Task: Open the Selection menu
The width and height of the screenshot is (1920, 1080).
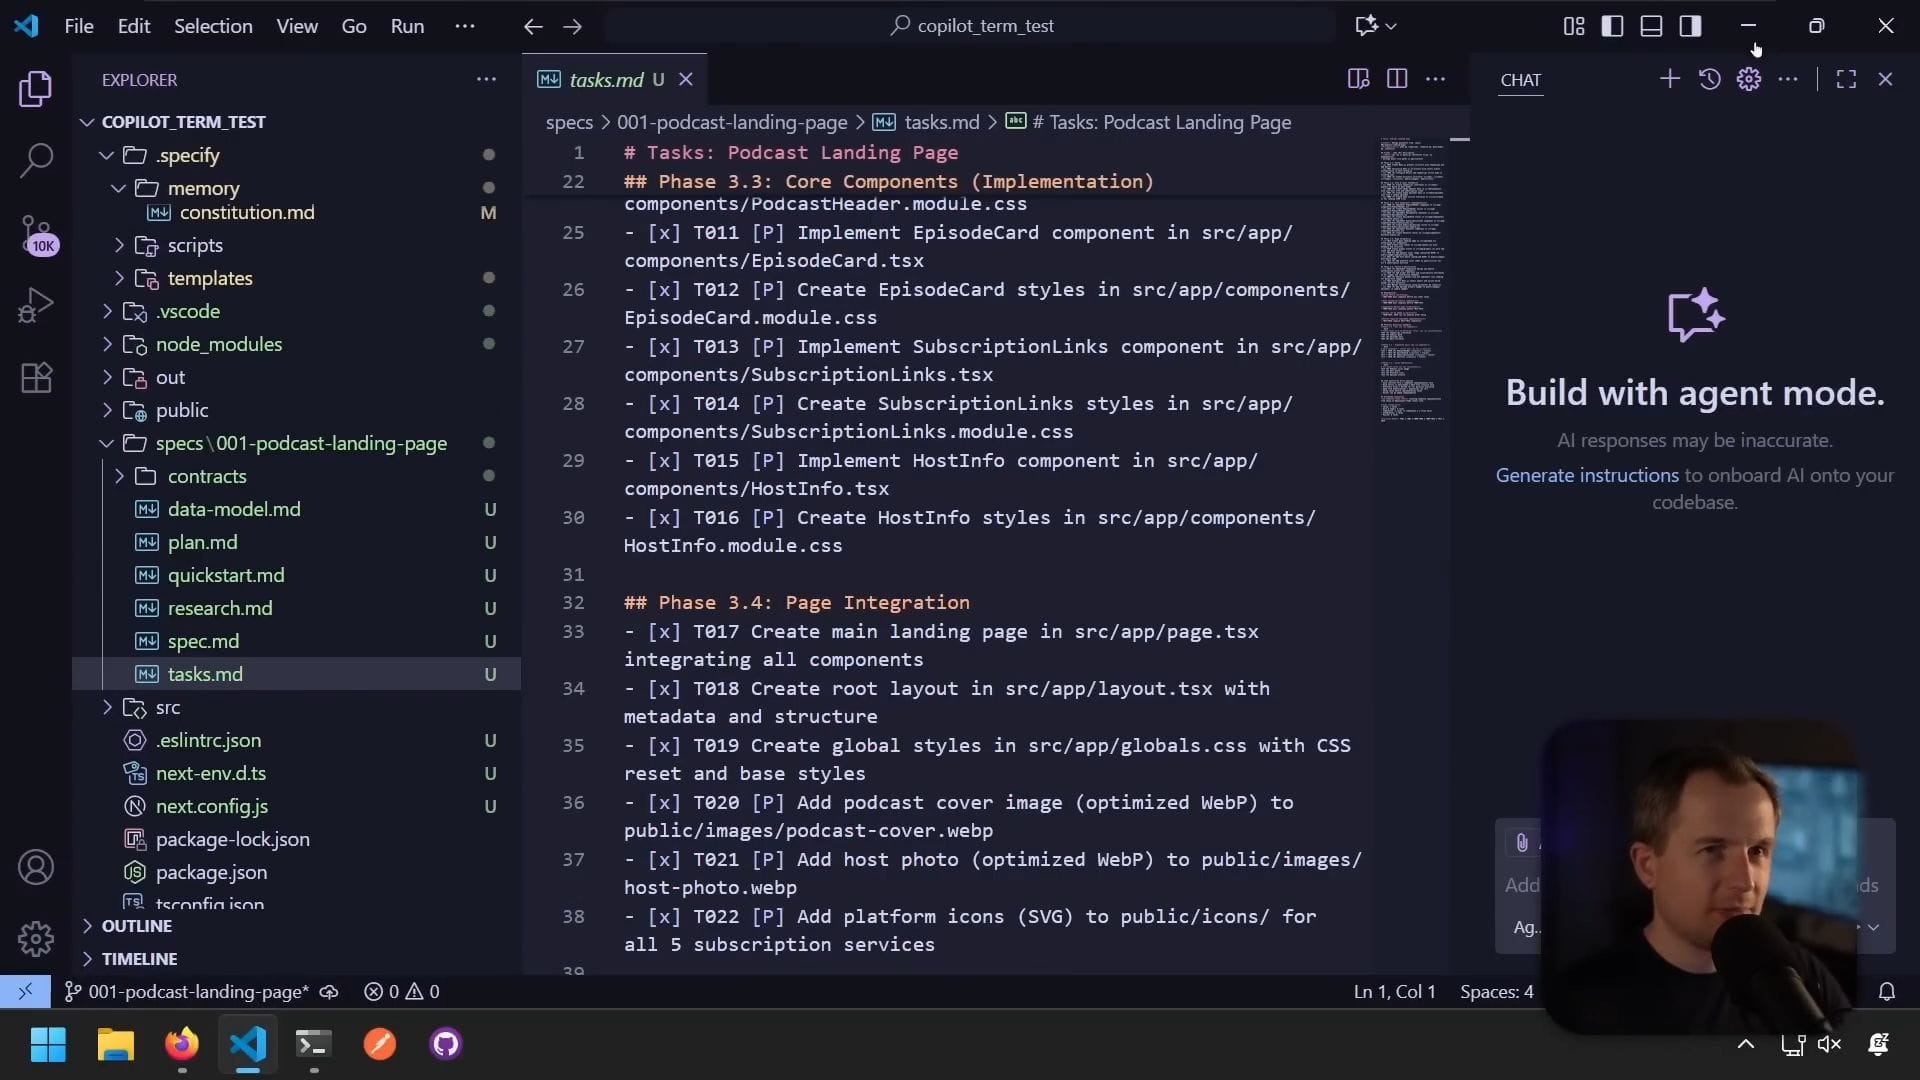Action: click(x=213, y=26)
